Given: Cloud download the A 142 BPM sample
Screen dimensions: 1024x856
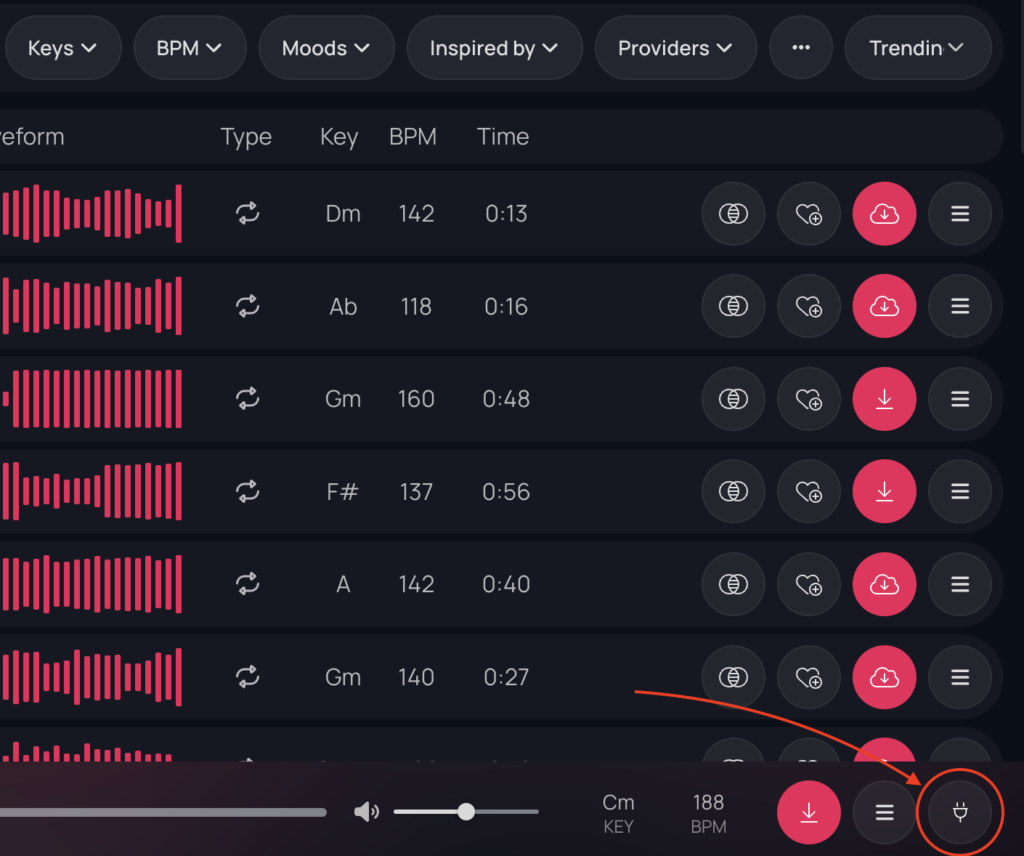Looking at the screenshot, I should [x=884, y=584].
